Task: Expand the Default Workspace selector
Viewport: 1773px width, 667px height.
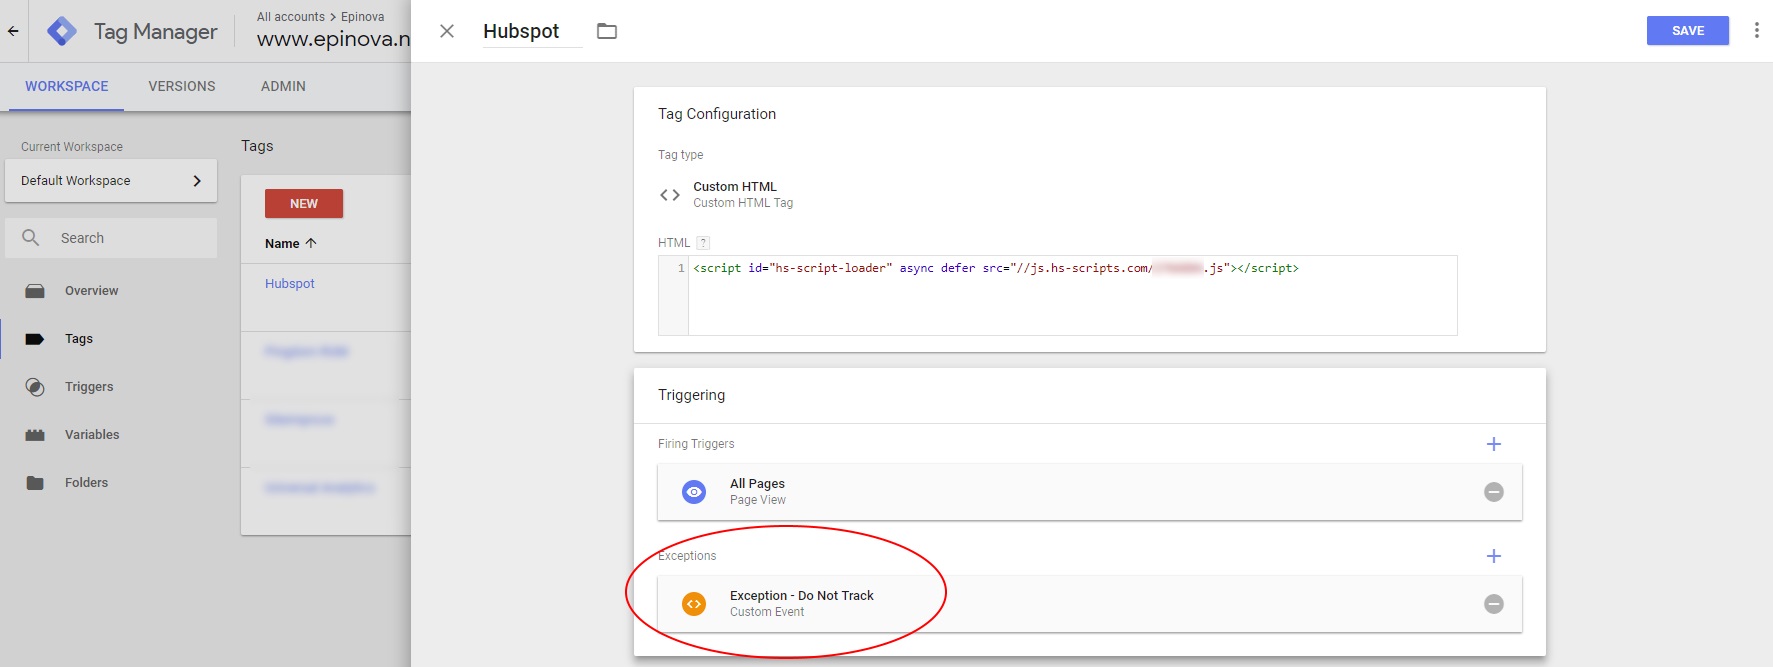Action: (x=111, y=181)
